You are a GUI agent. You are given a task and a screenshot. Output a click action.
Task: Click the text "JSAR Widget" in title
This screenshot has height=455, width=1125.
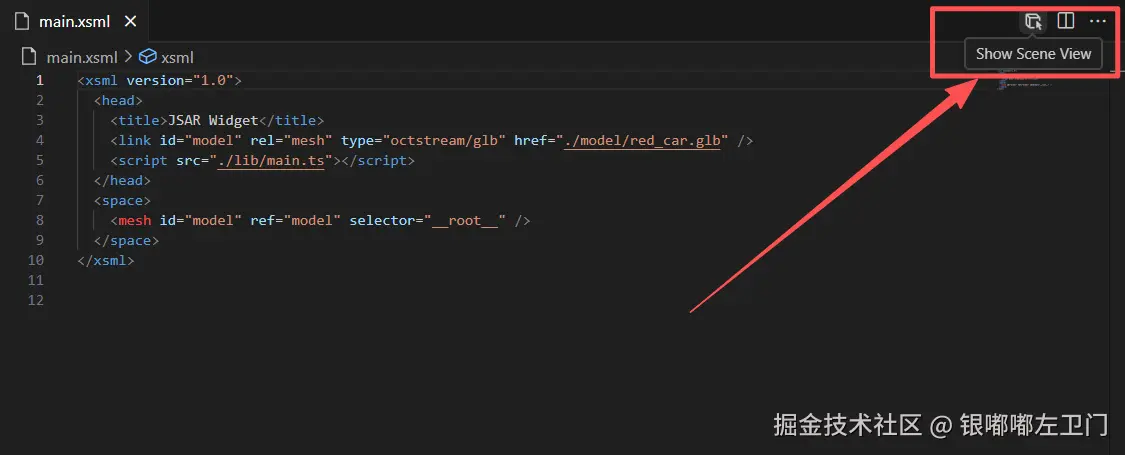pos(212,121)
